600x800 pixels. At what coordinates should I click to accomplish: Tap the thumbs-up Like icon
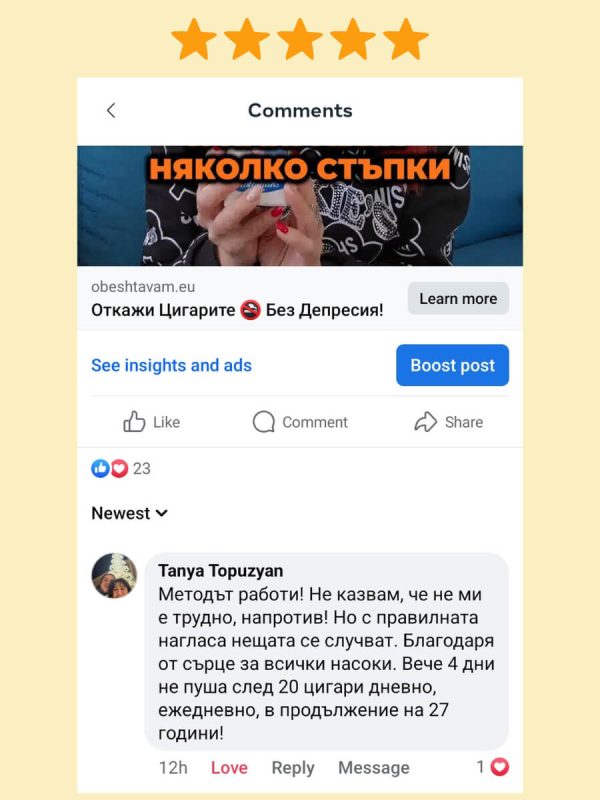pos(134,422)
